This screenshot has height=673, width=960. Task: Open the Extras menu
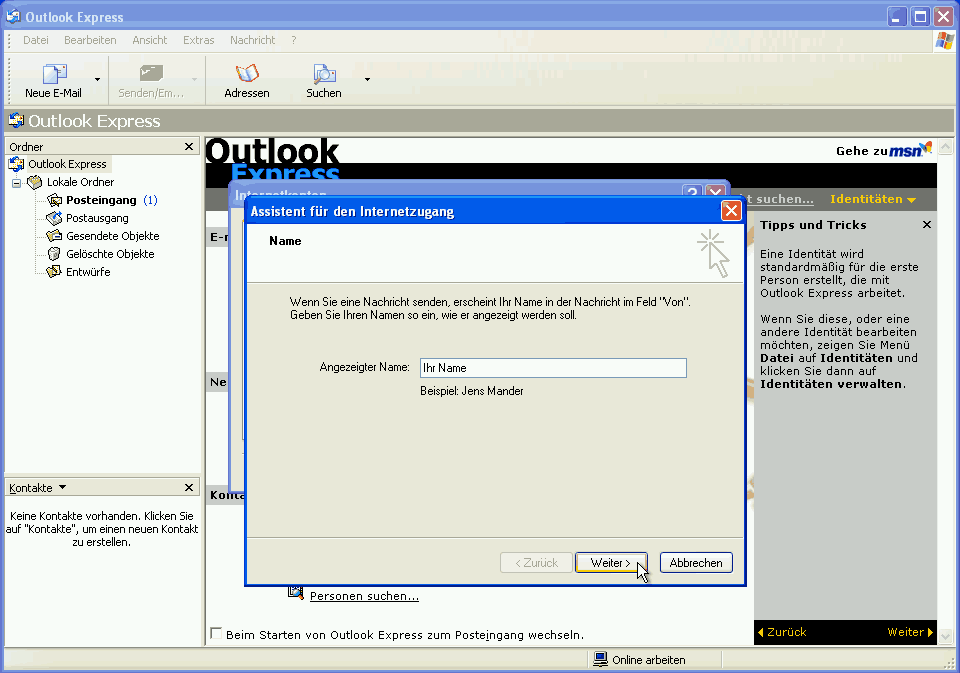click(198, 40)
